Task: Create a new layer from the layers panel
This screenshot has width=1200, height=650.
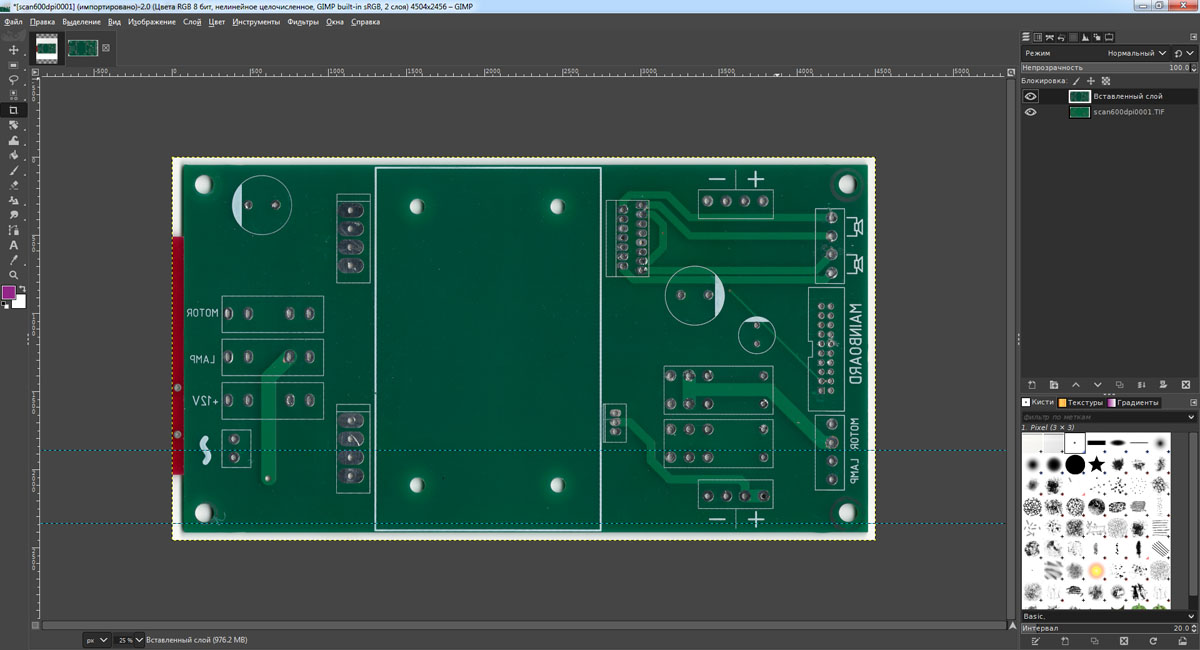Action: coord(1032,385)
